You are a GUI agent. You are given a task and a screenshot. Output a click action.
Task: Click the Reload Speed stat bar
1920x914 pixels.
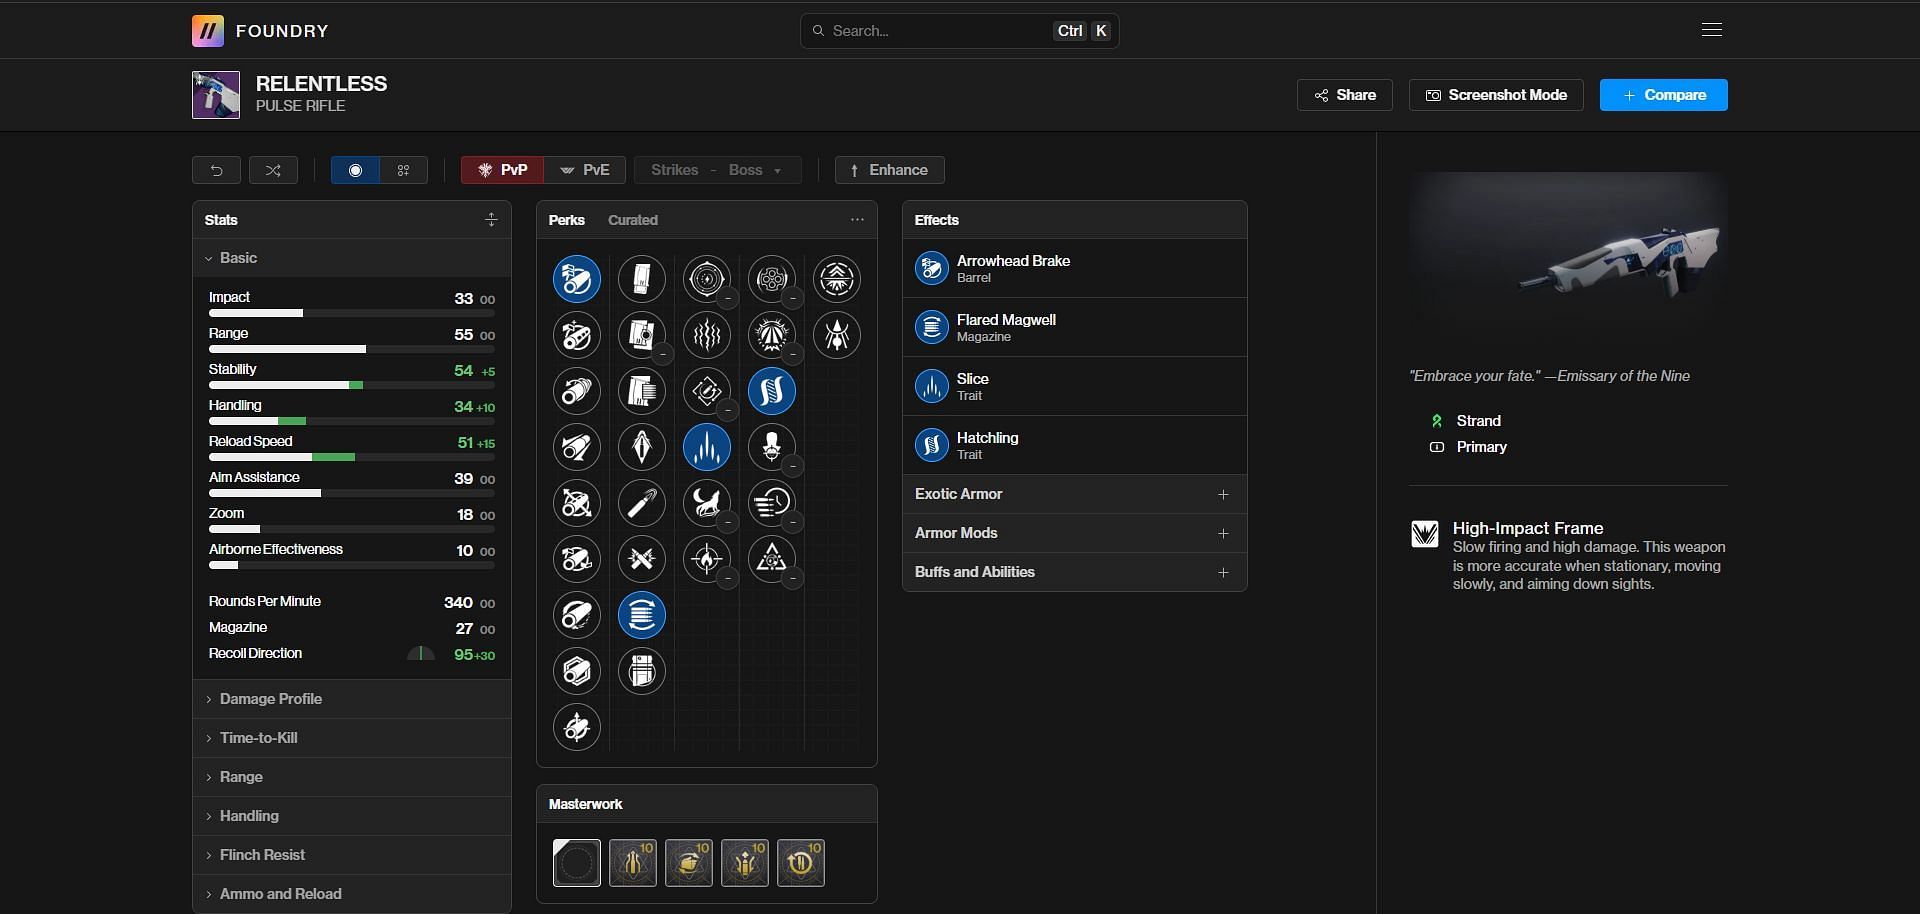[351, 457]
